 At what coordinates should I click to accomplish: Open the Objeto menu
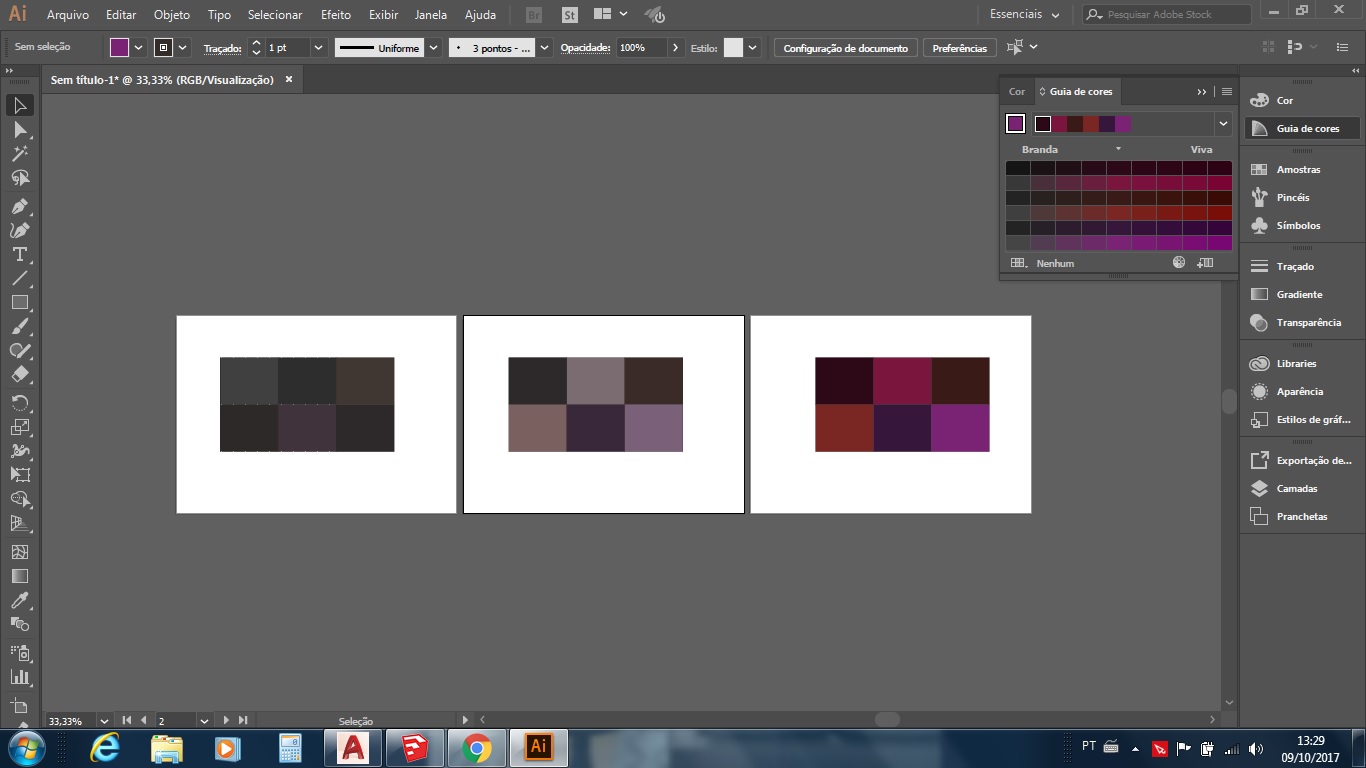(x=172, y=15)
